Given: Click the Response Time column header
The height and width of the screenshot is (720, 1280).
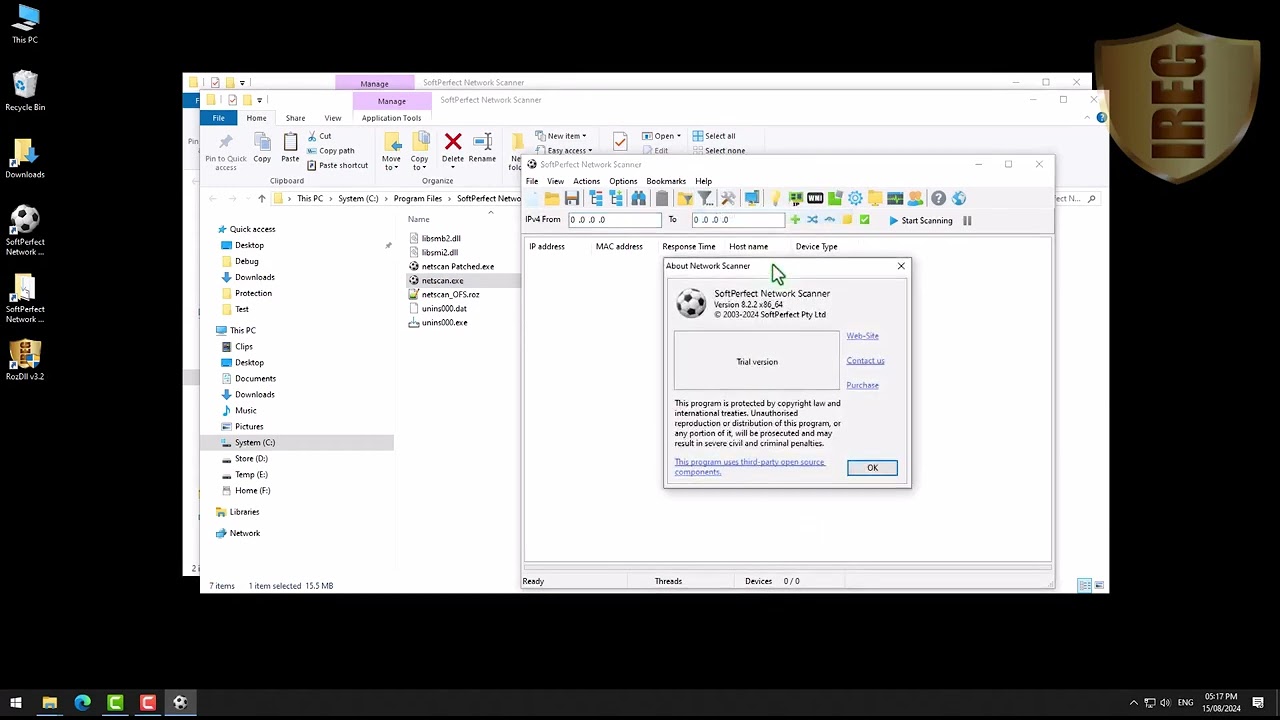Looking at the screenshot, I should coord(689,246).
